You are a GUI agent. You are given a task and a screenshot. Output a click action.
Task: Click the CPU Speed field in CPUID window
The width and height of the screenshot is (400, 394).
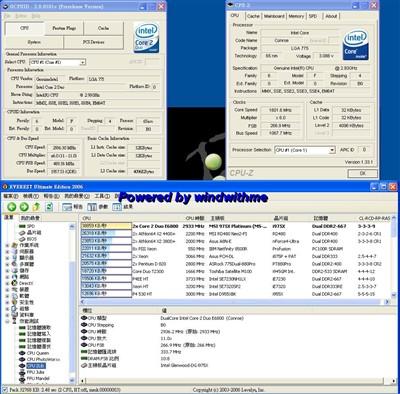tap(64, 147)
